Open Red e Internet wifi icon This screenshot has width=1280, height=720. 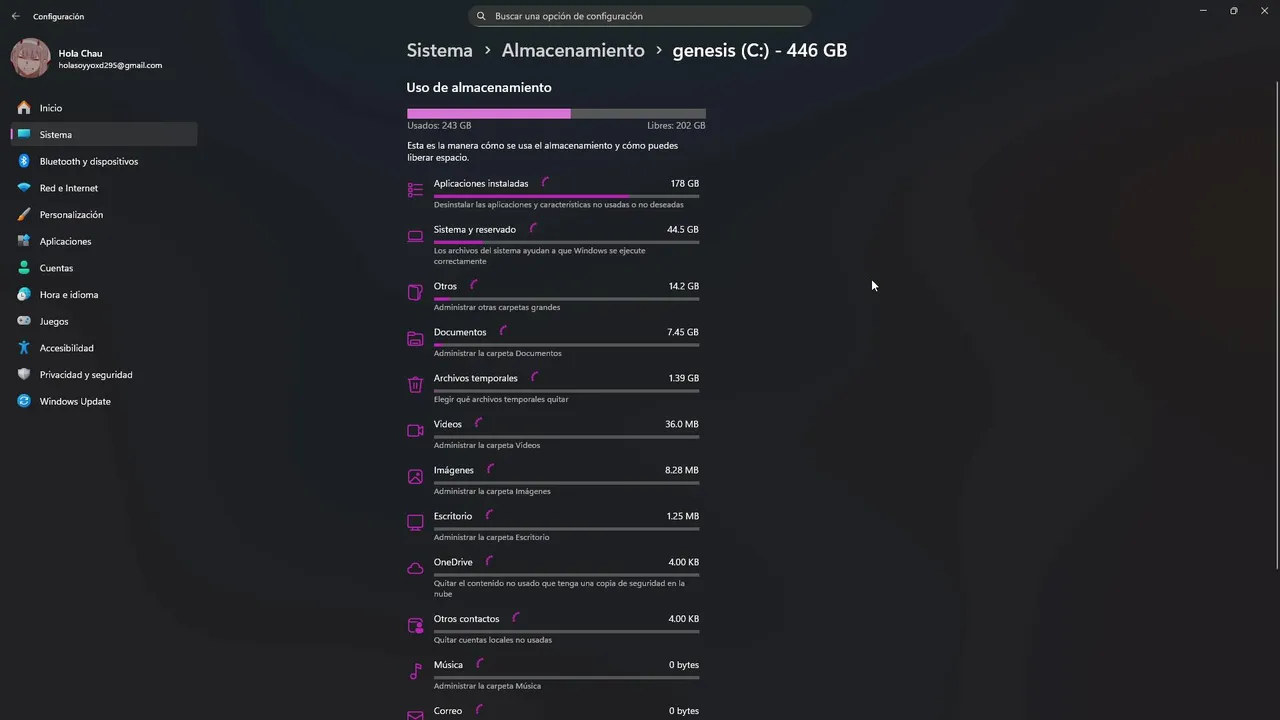point(24,188)
